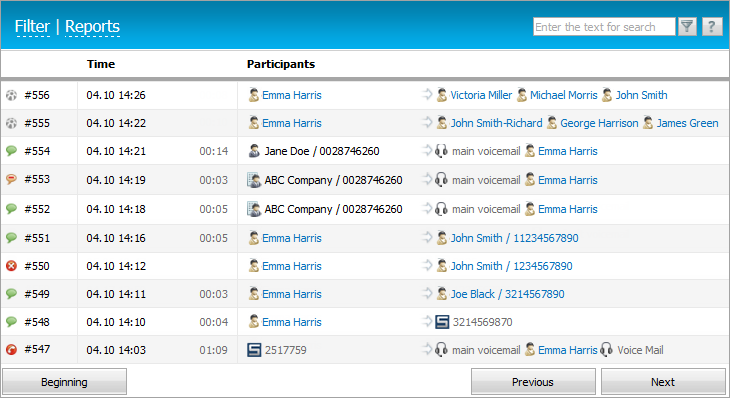Click green speech bubble icon of call #549
The image size is (730, 398).
coord(11,294)
